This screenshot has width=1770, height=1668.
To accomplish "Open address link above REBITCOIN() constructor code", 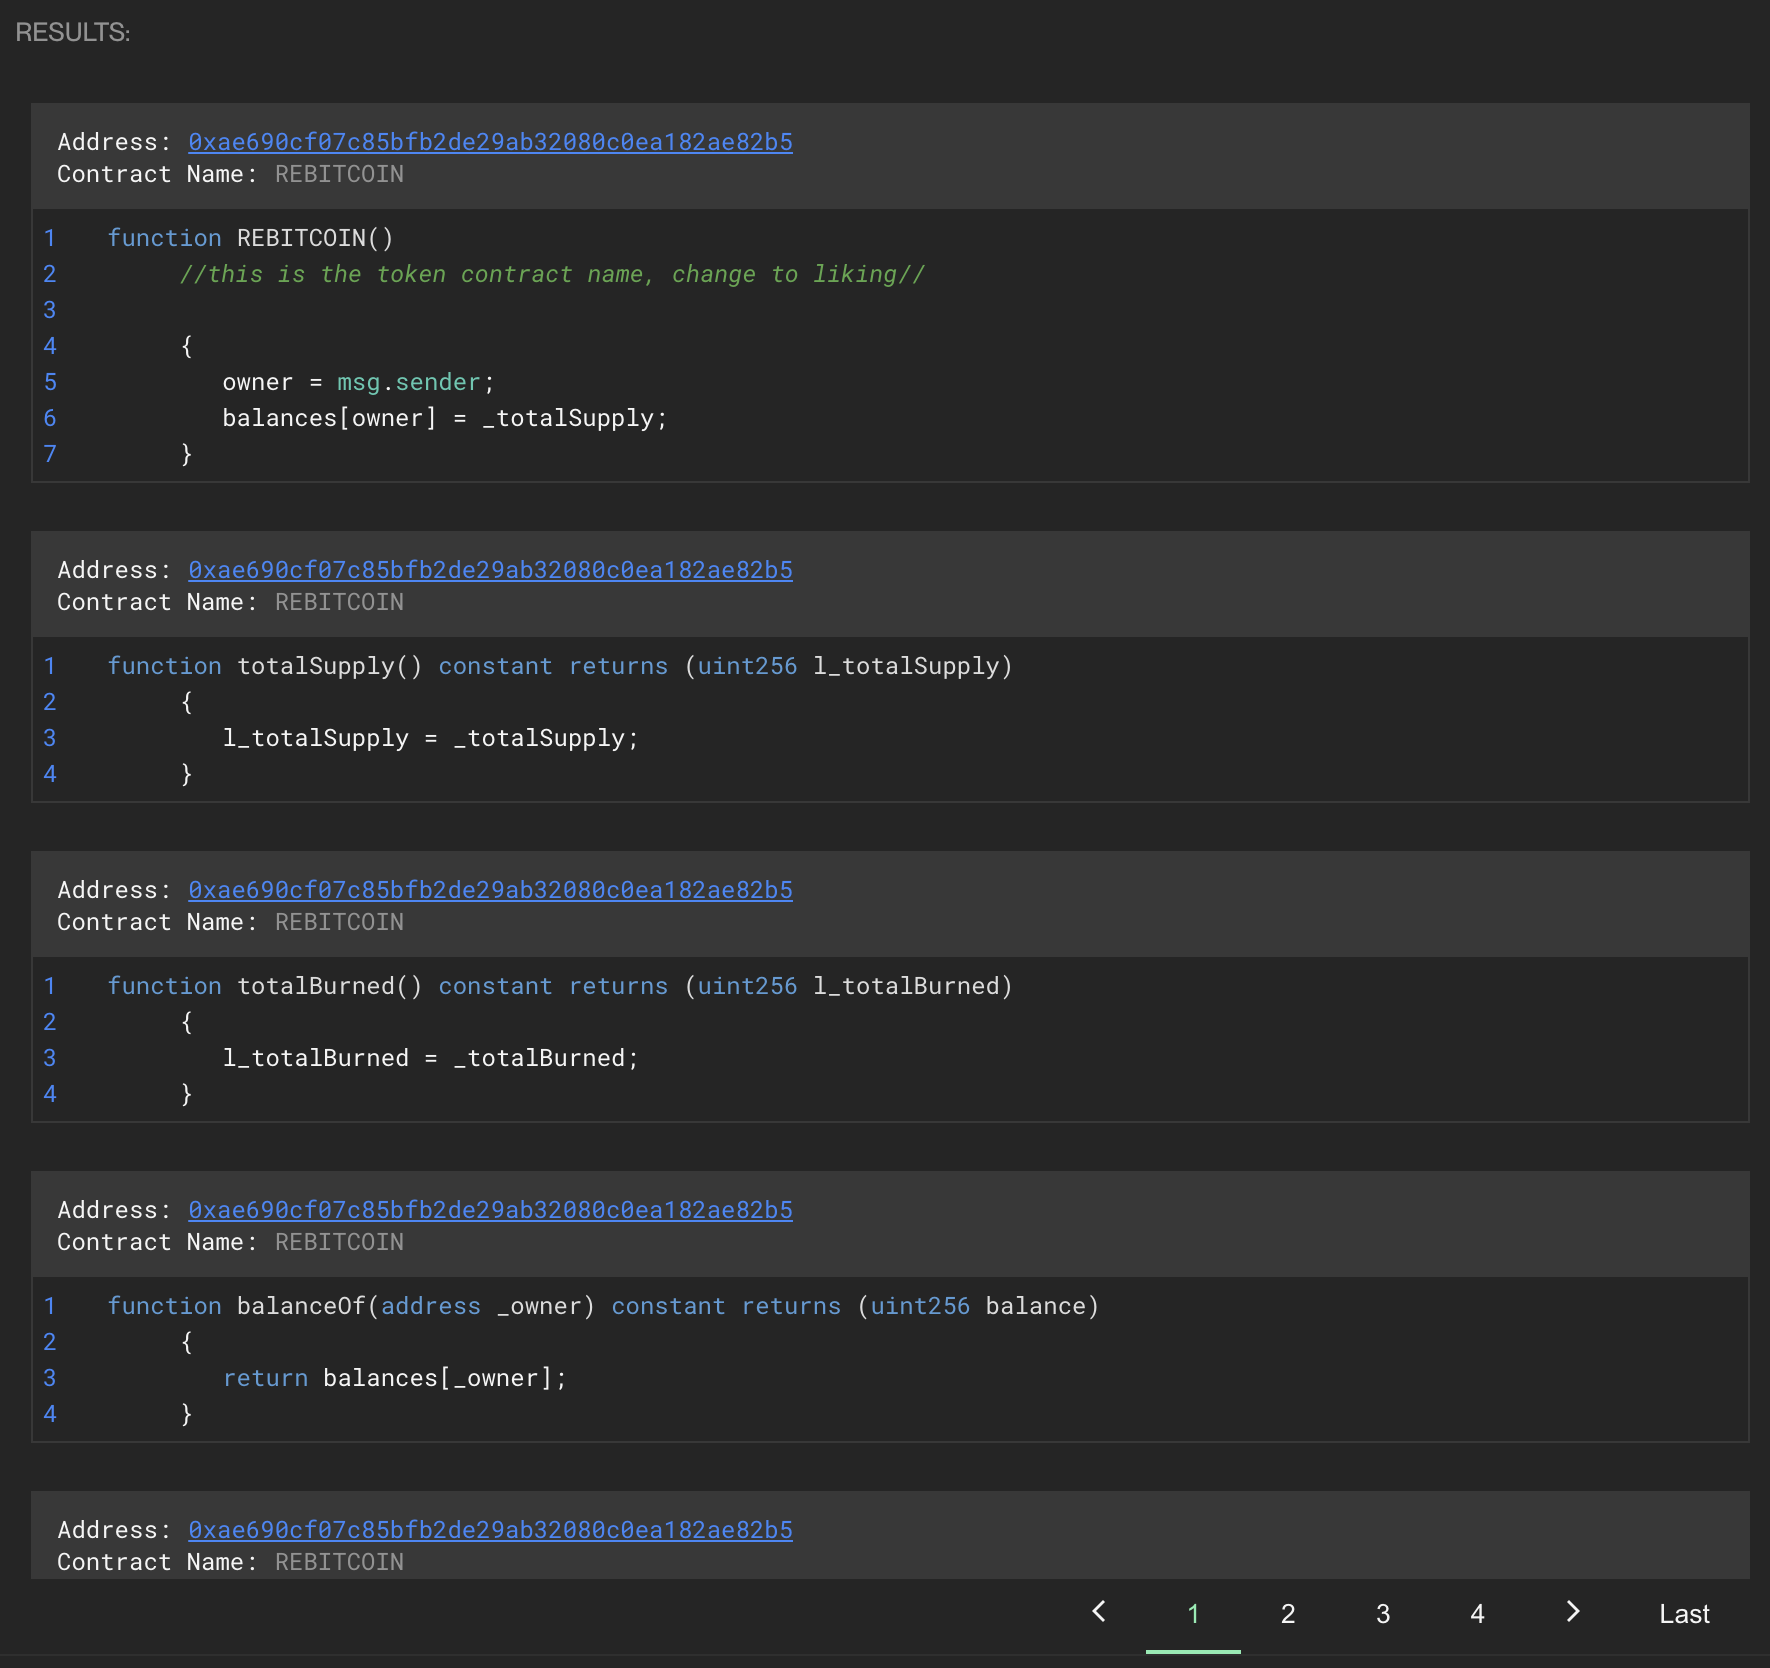I will 490,142.
